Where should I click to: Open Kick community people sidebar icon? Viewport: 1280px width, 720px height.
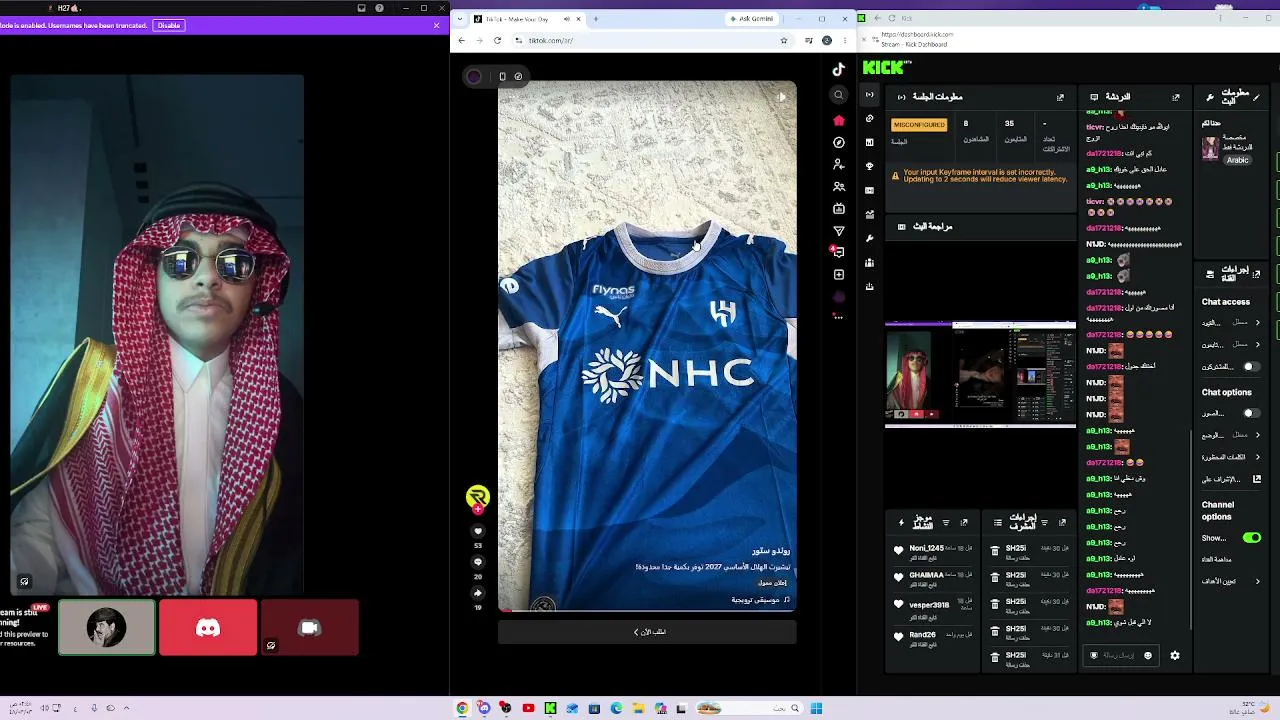tap(870, 263)
